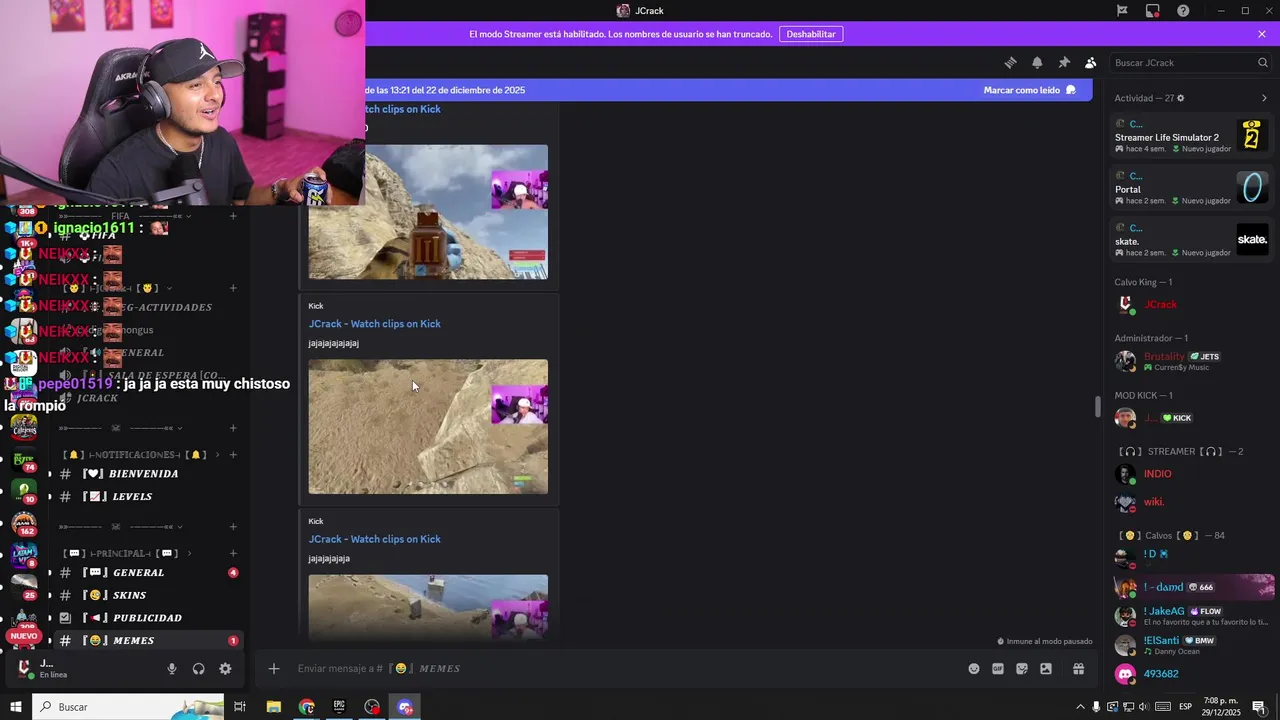Open Epic Games Launcher from taskbar
This screenshot has height=720, width=1280.
pos(339,707)
